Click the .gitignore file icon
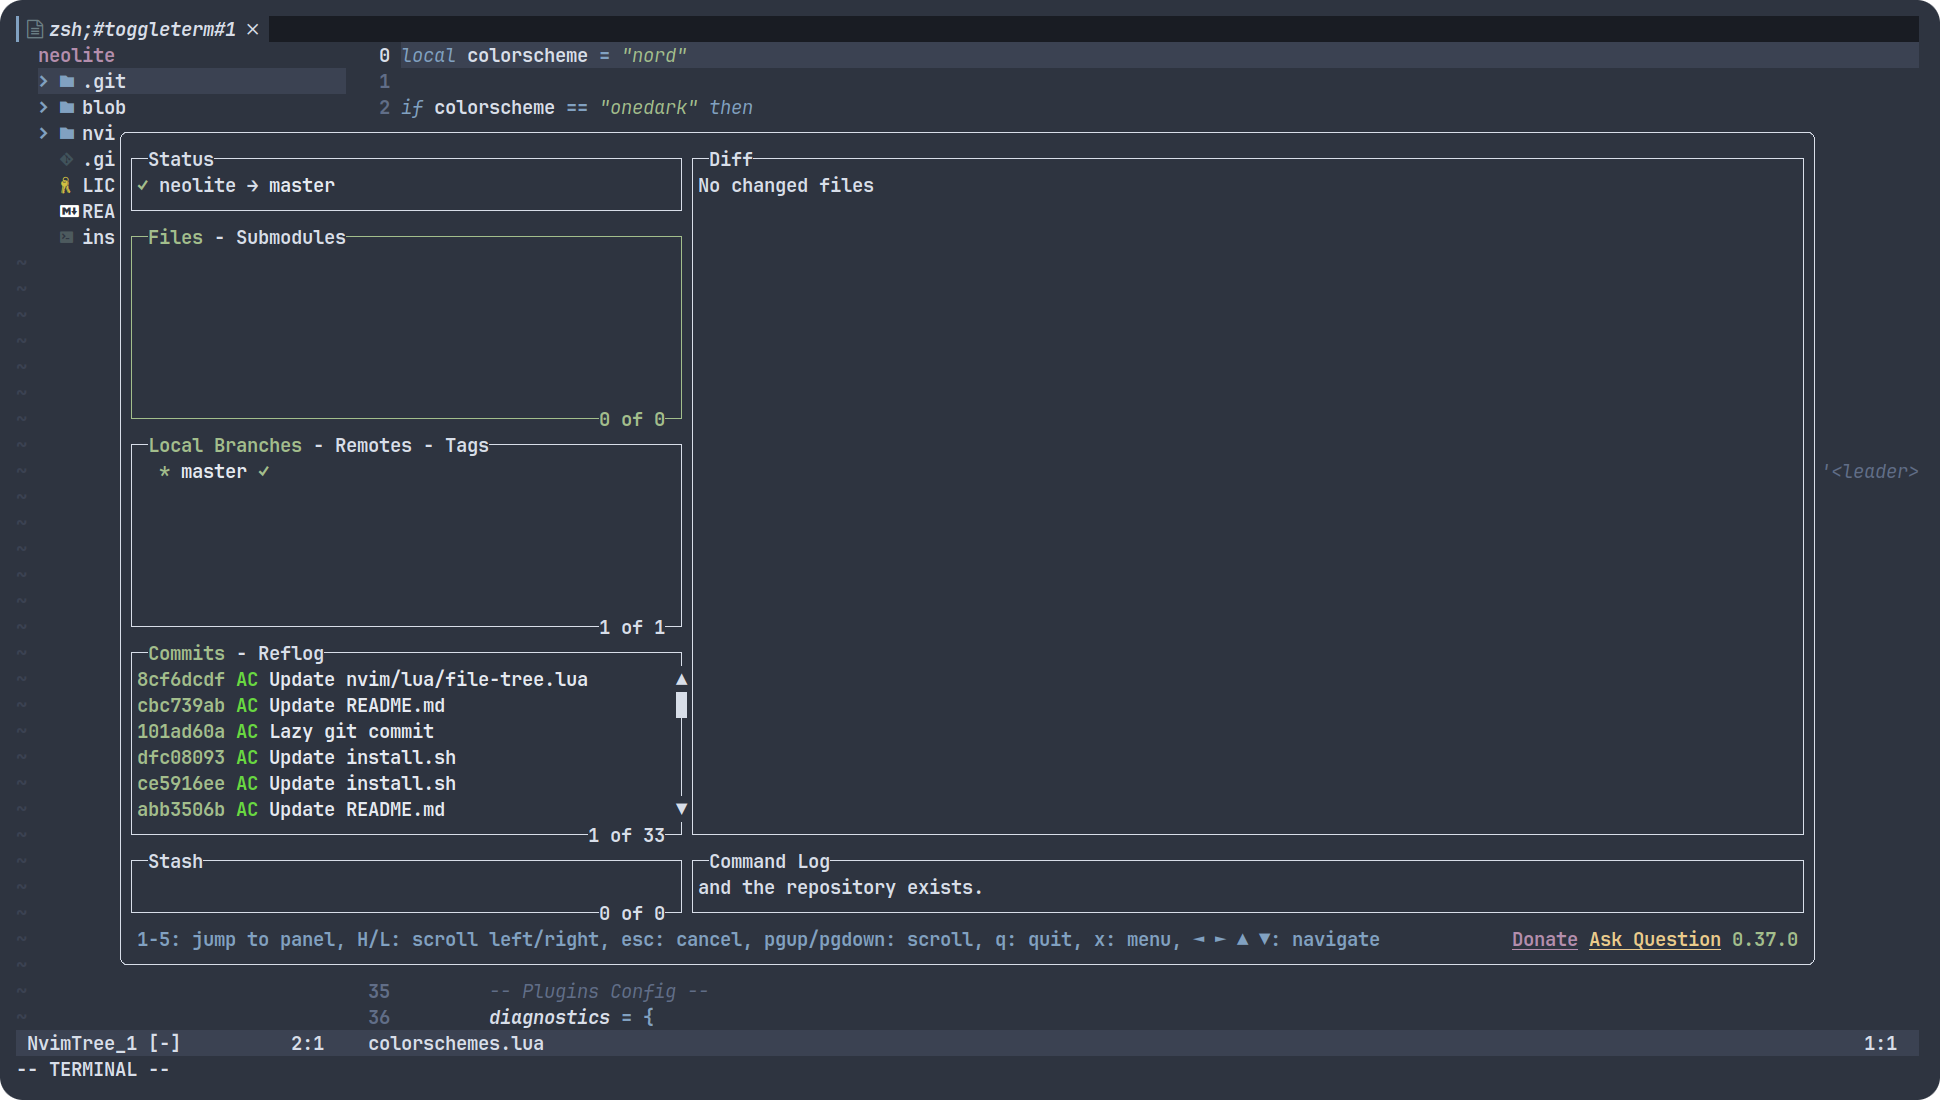Screen dimensions: 1940x1100 click(67, 160)
